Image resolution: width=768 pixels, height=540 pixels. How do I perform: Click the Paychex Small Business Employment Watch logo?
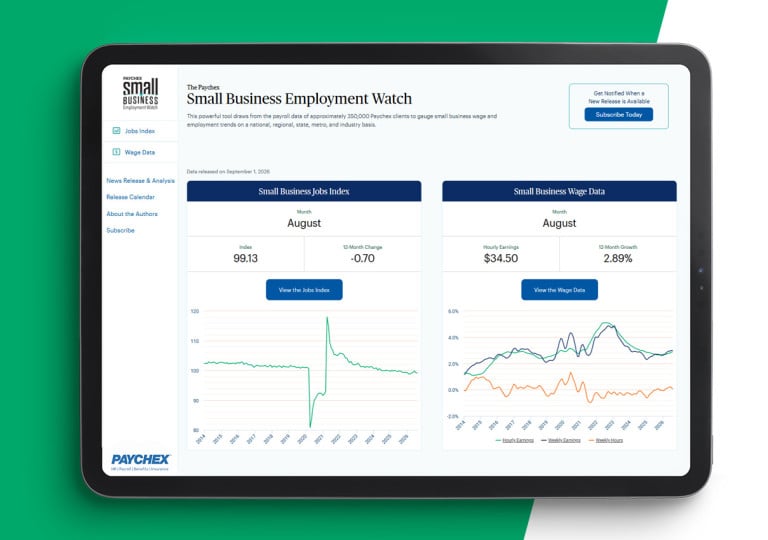tap(140, 94)
